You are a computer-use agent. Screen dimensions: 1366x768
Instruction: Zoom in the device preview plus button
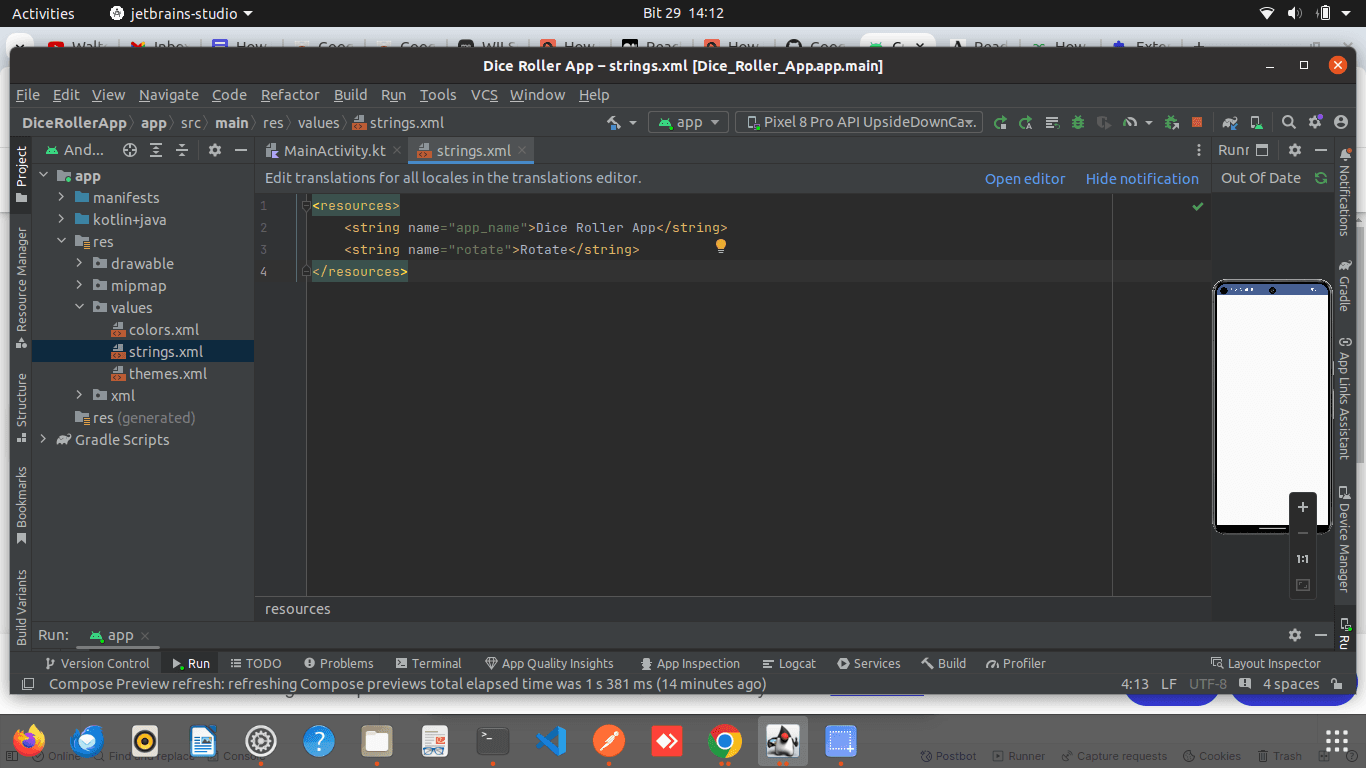tap(1302, 507)
